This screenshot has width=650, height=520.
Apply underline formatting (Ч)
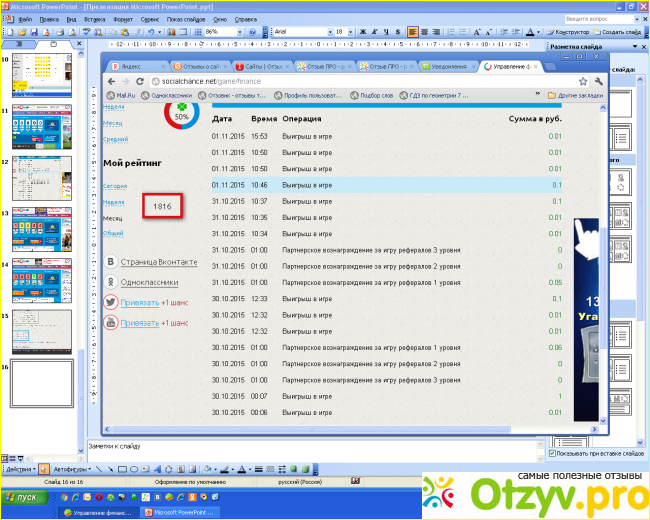(386, 32)
